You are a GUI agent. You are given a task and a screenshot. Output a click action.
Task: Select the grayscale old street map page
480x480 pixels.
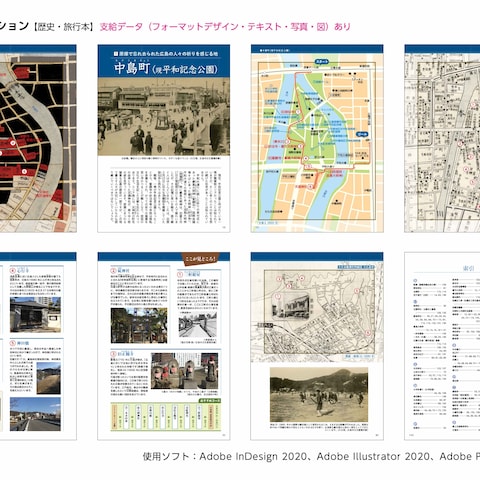click(x=442, y=138)
